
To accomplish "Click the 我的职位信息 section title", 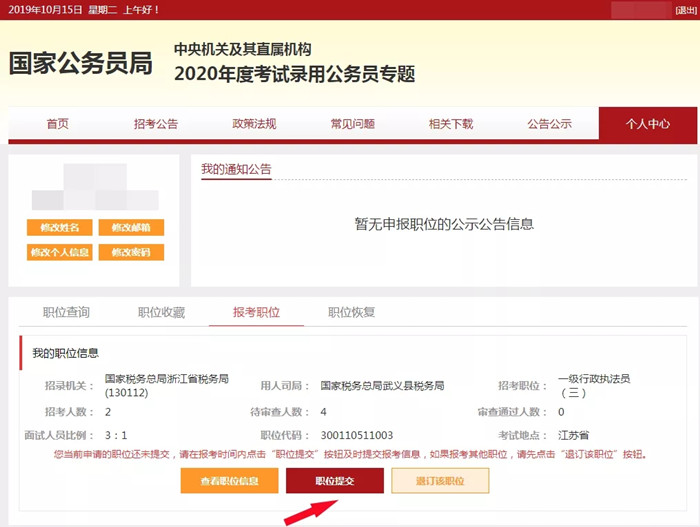I will 65,353.
